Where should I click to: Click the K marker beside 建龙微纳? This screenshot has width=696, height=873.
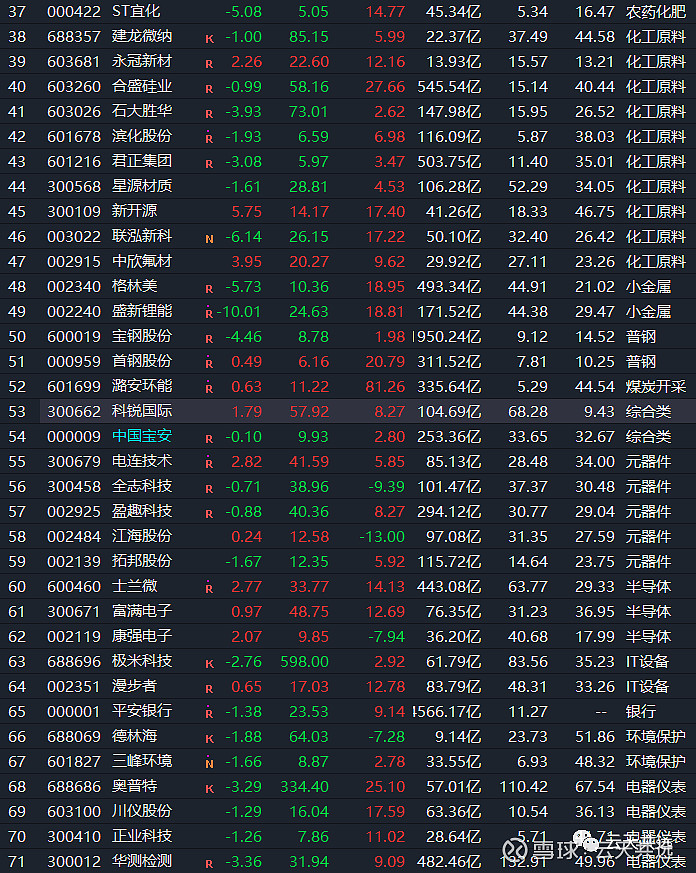(209, 39)
